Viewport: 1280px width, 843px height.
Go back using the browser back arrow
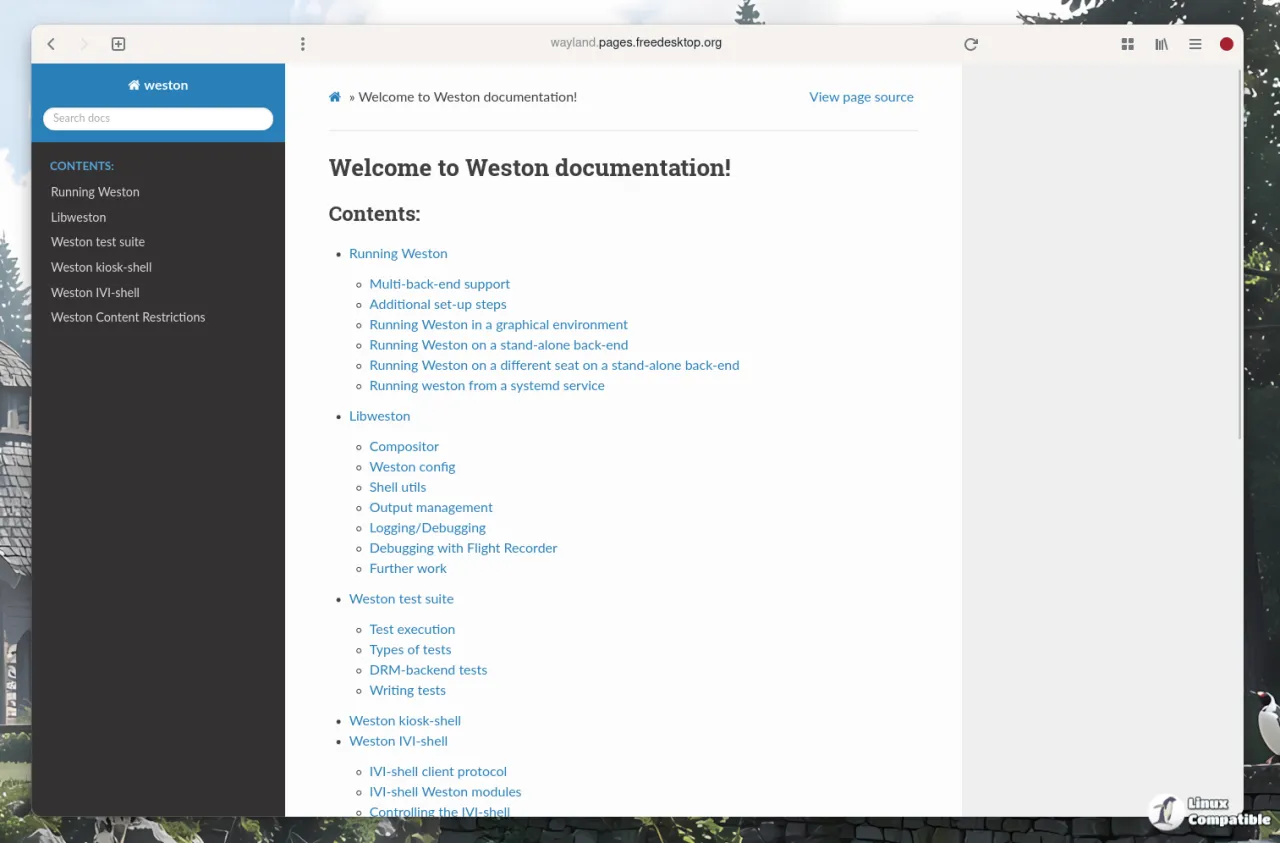(51, 44)
